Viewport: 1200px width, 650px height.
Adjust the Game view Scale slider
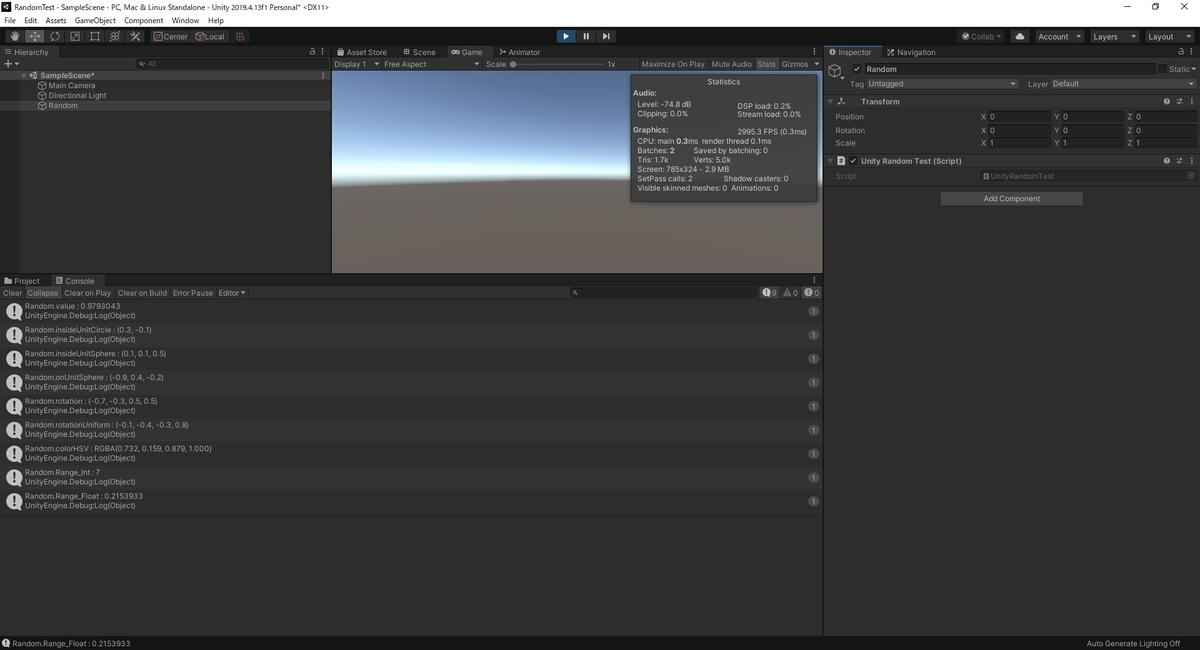click(559, 64)
